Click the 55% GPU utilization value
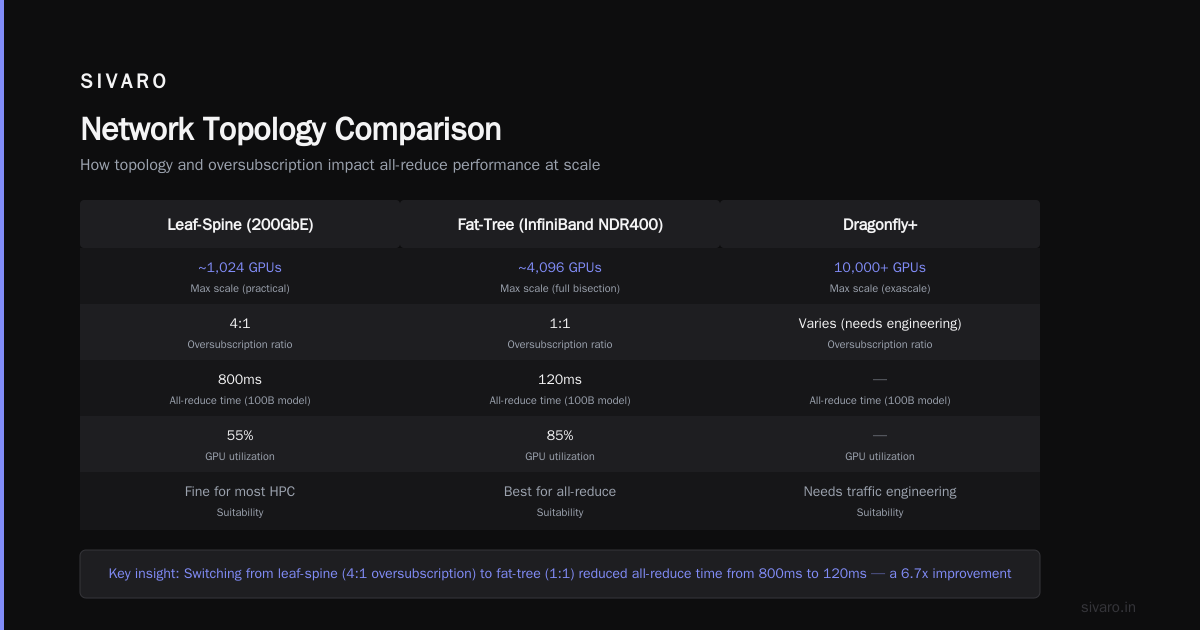Screen dimensions: 1200x630 [240, 435]
